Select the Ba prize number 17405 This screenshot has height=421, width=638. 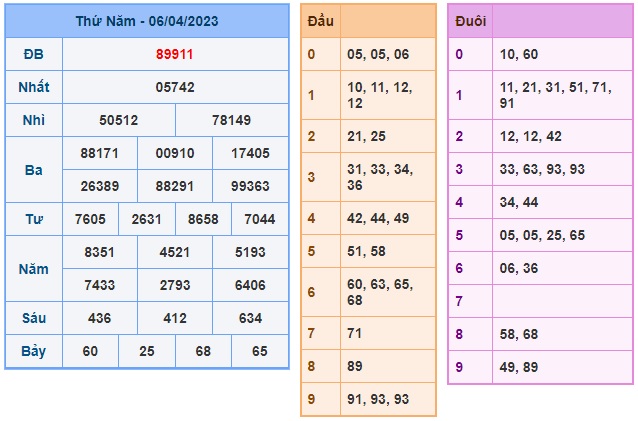pyautogui.click(x=250, y=153)
